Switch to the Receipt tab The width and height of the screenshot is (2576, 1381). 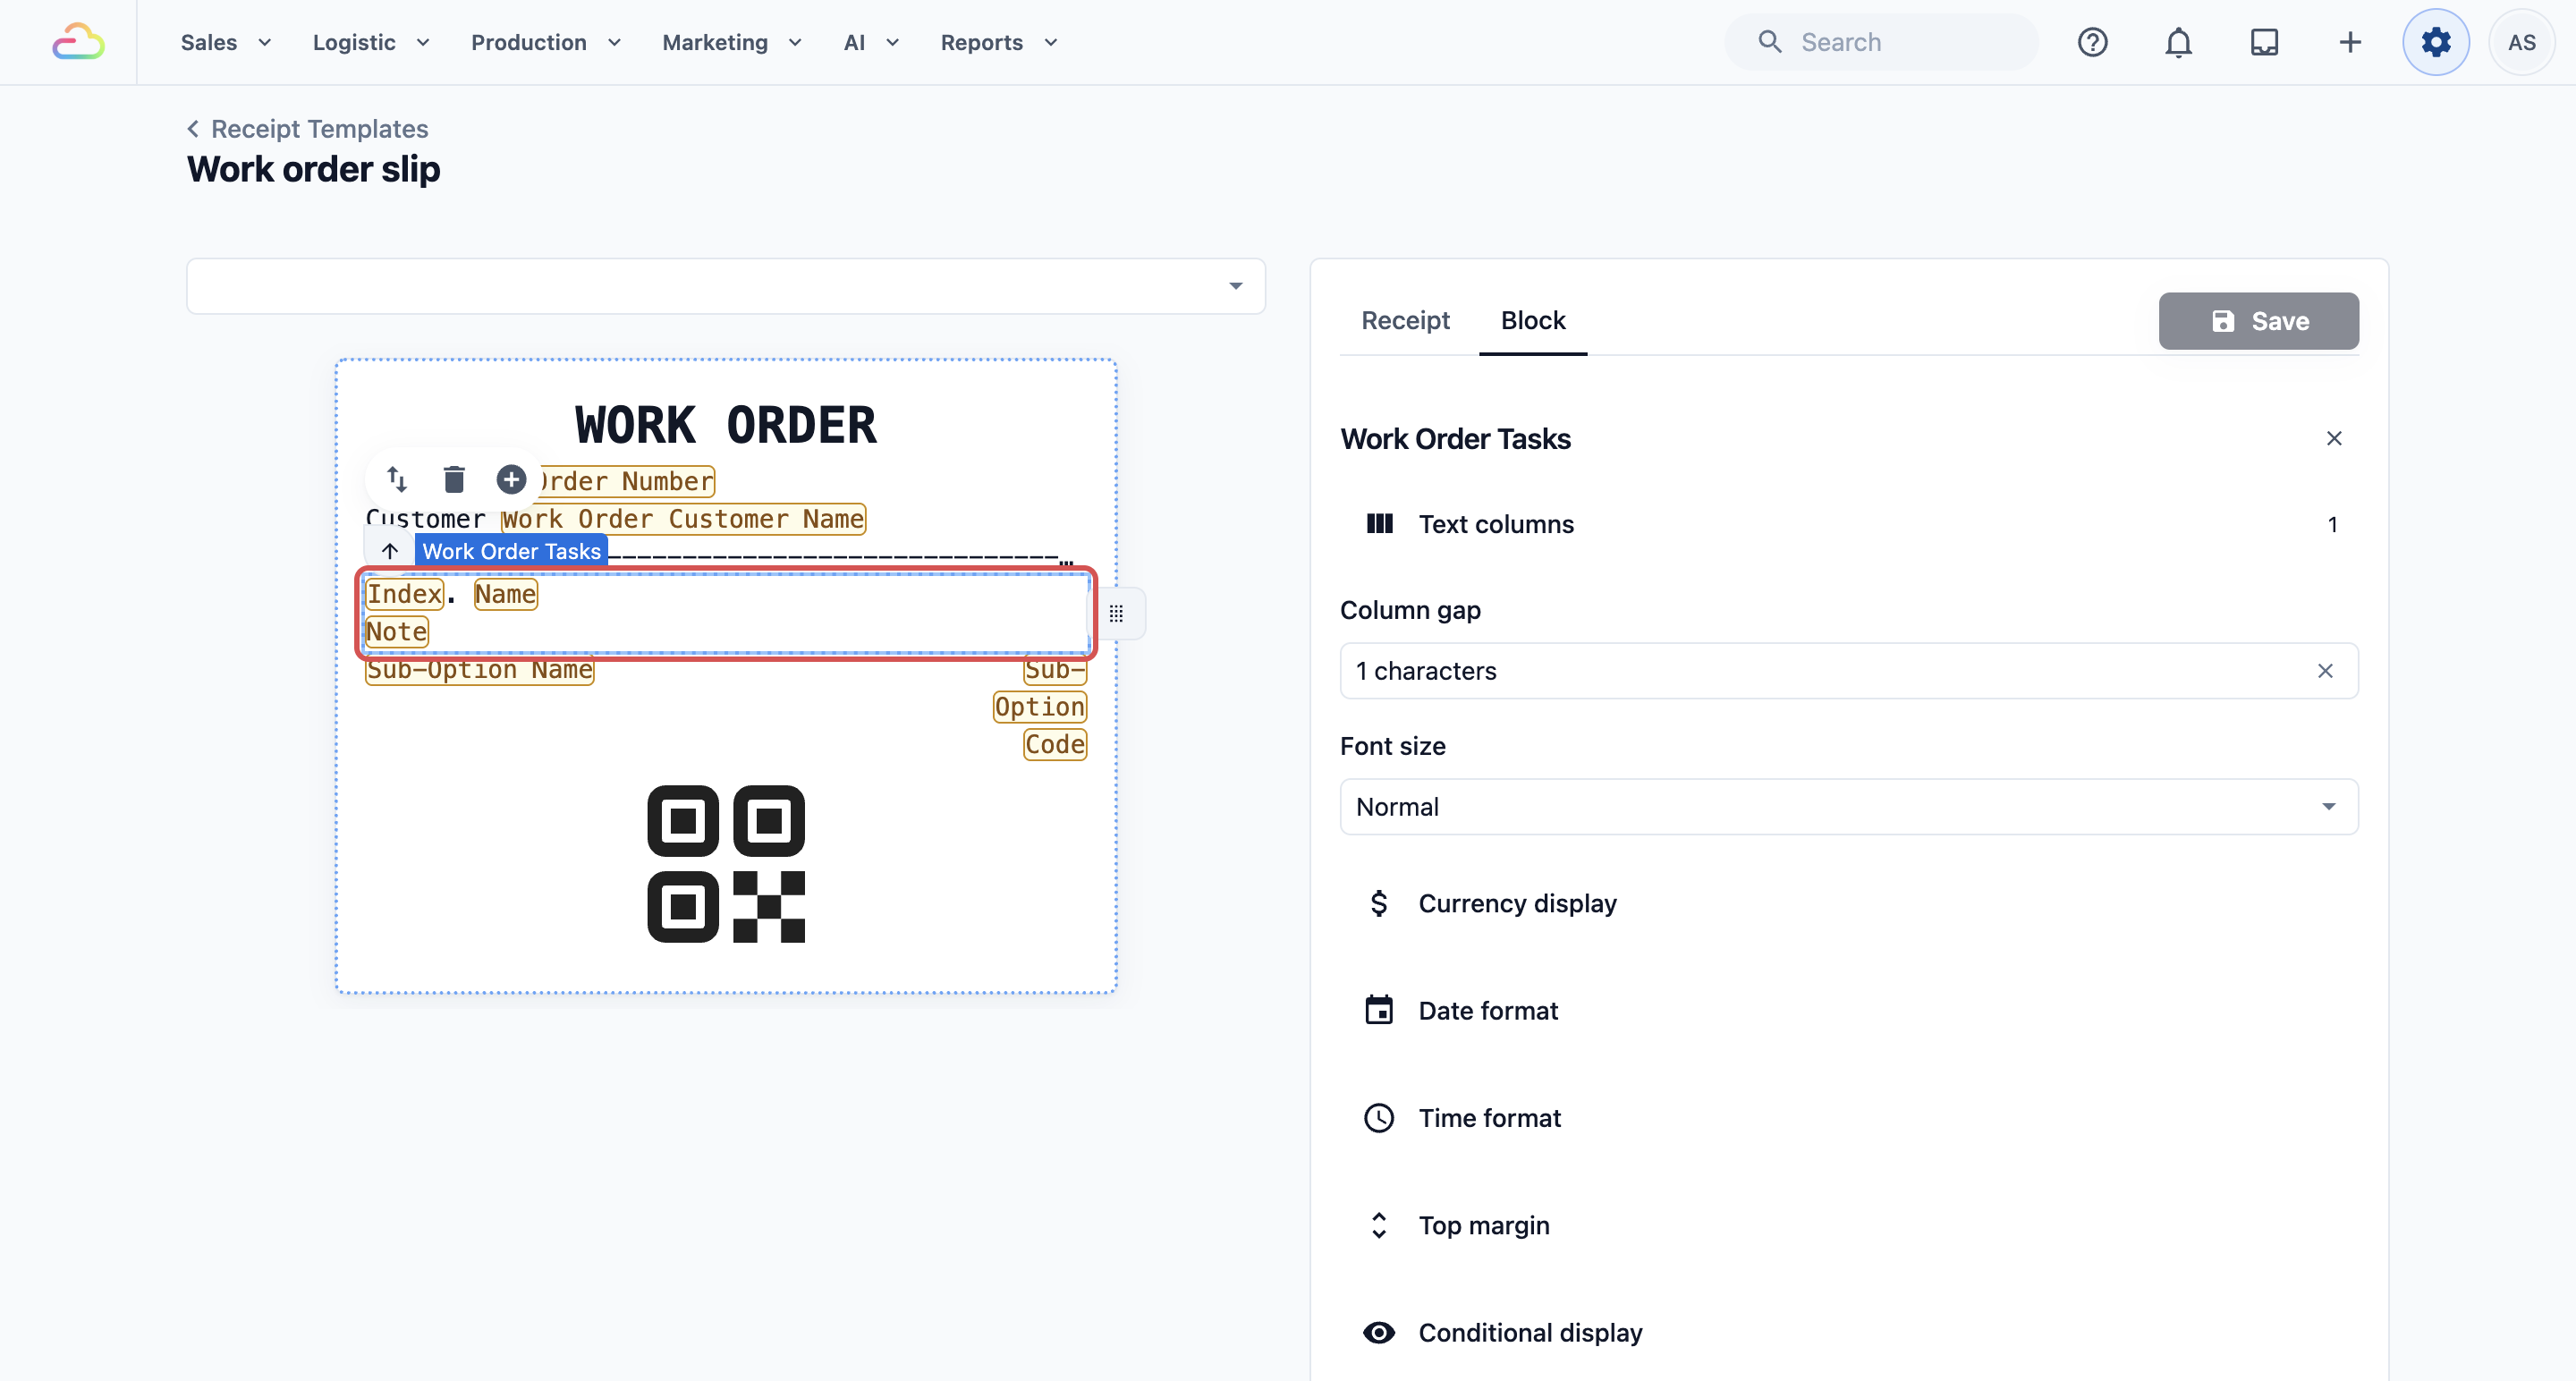pos(1405,321)
